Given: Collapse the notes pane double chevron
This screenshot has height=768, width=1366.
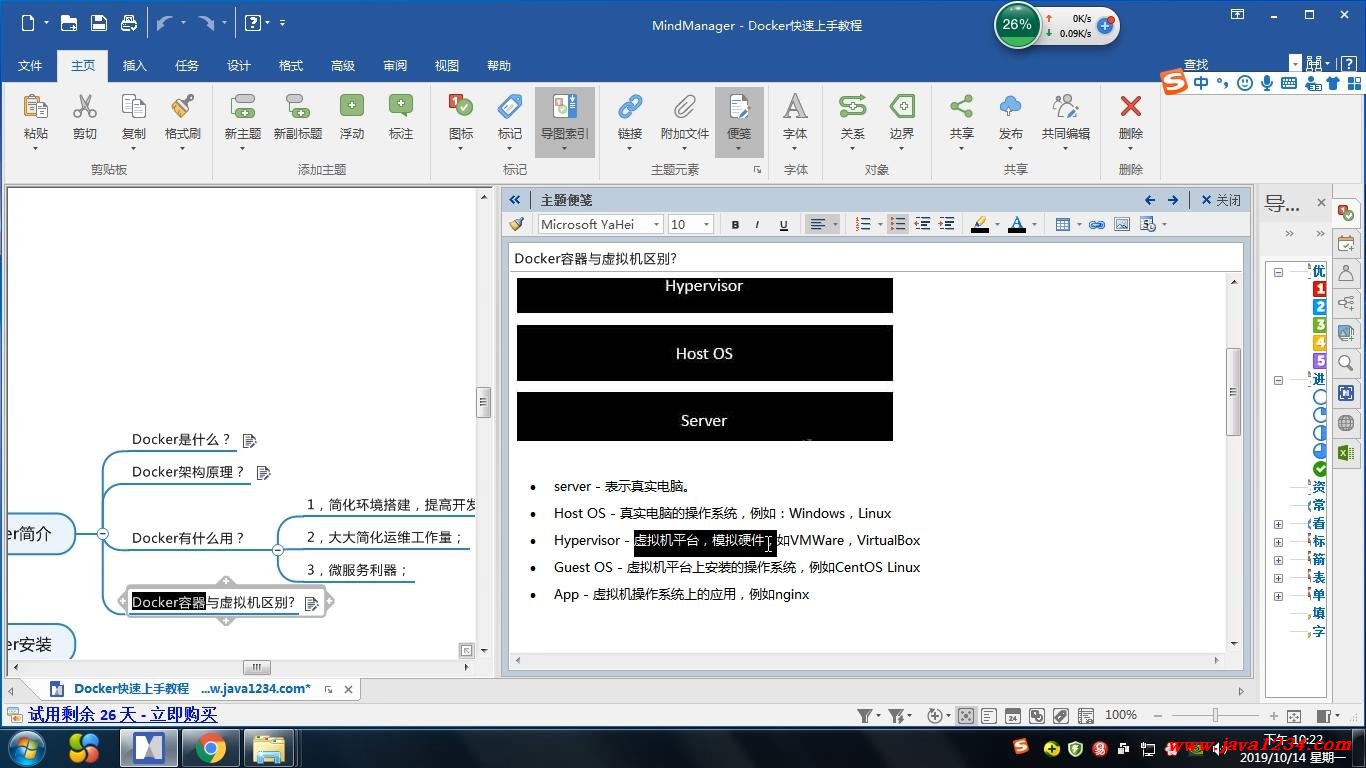Looking at the screenshot, I should pos(515,200).
